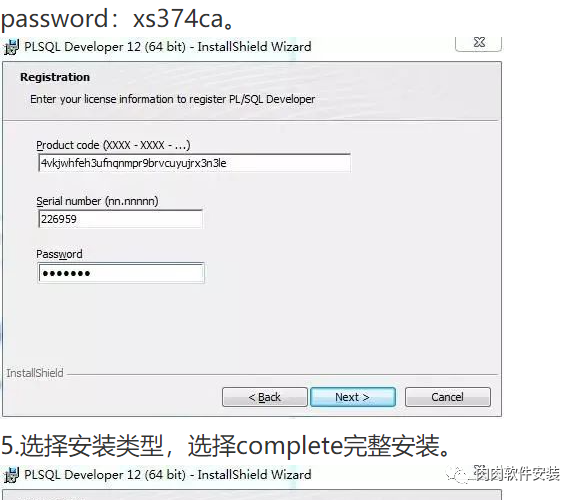Viewport: 578px width, 500px height.
Task: Click into the Product code field
Action: coord(194,163)
